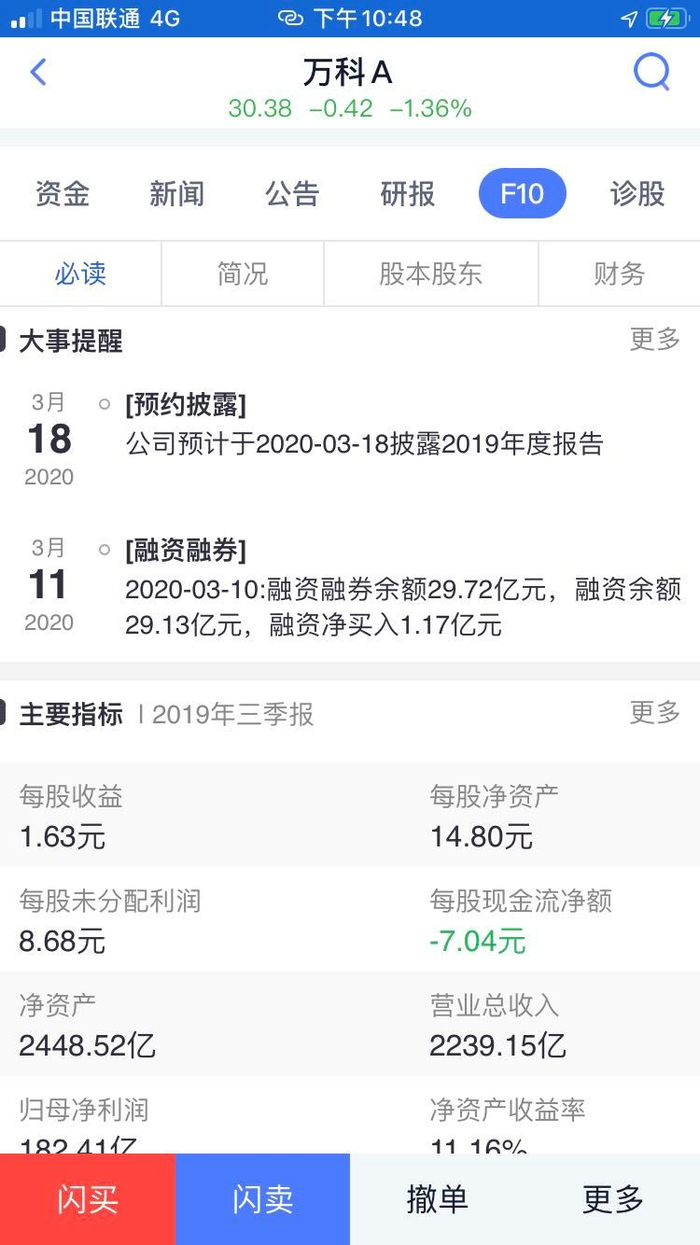The height and width of the screenshot is (1245, 700).
Task: Open the 股本股东 sub-tab
Action: click(430, 274)
